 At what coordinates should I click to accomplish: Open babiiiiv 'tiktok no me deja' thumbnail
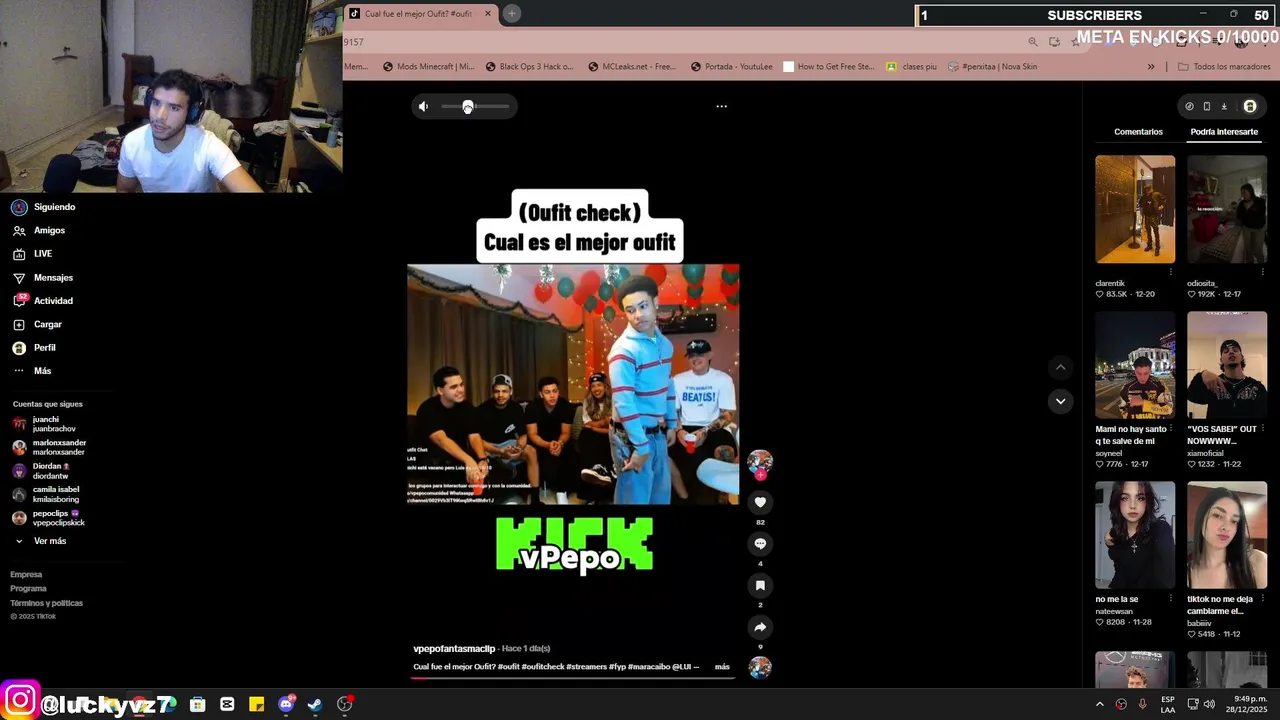pyautogui.click(x=1227, y=535)
